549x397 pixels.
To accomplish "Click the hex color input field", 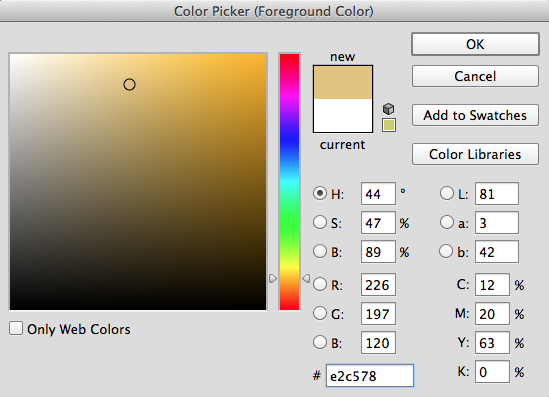I will [370, 376].
